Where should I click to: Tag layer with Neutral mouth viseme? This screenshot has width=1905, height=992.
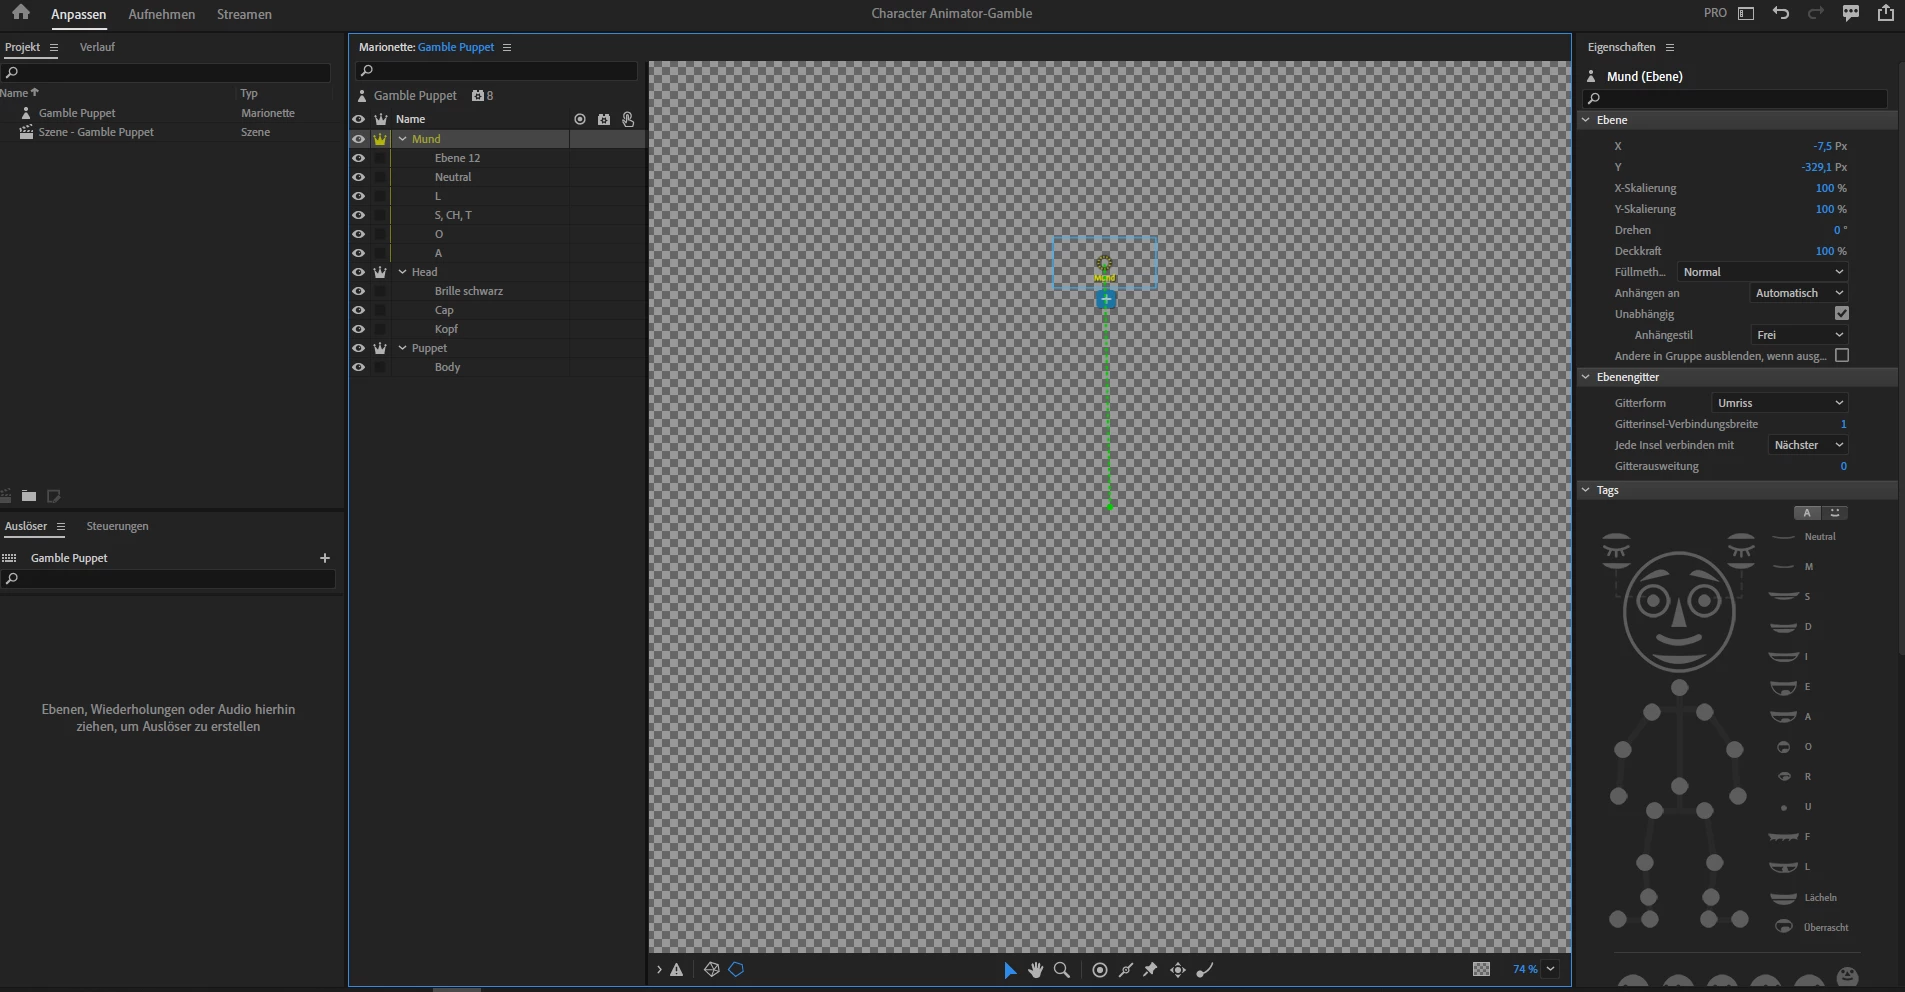click(1803, 537)
